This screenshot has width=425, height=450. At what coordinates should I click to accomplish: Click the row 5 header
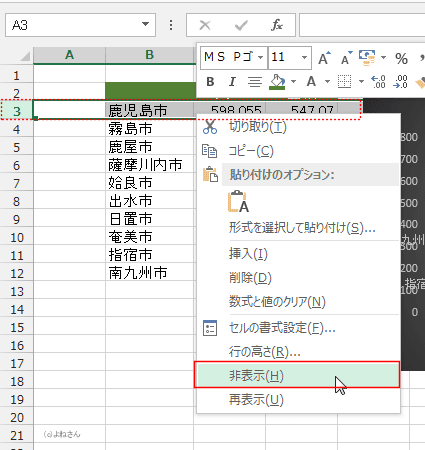(x=17, y=147)
